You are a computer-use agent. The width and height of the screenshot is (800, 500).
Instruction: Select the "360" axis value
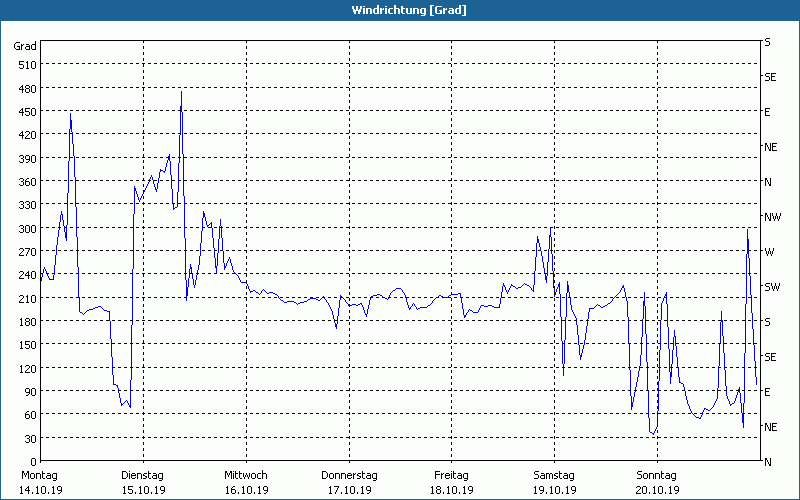[x=27, y=182]
